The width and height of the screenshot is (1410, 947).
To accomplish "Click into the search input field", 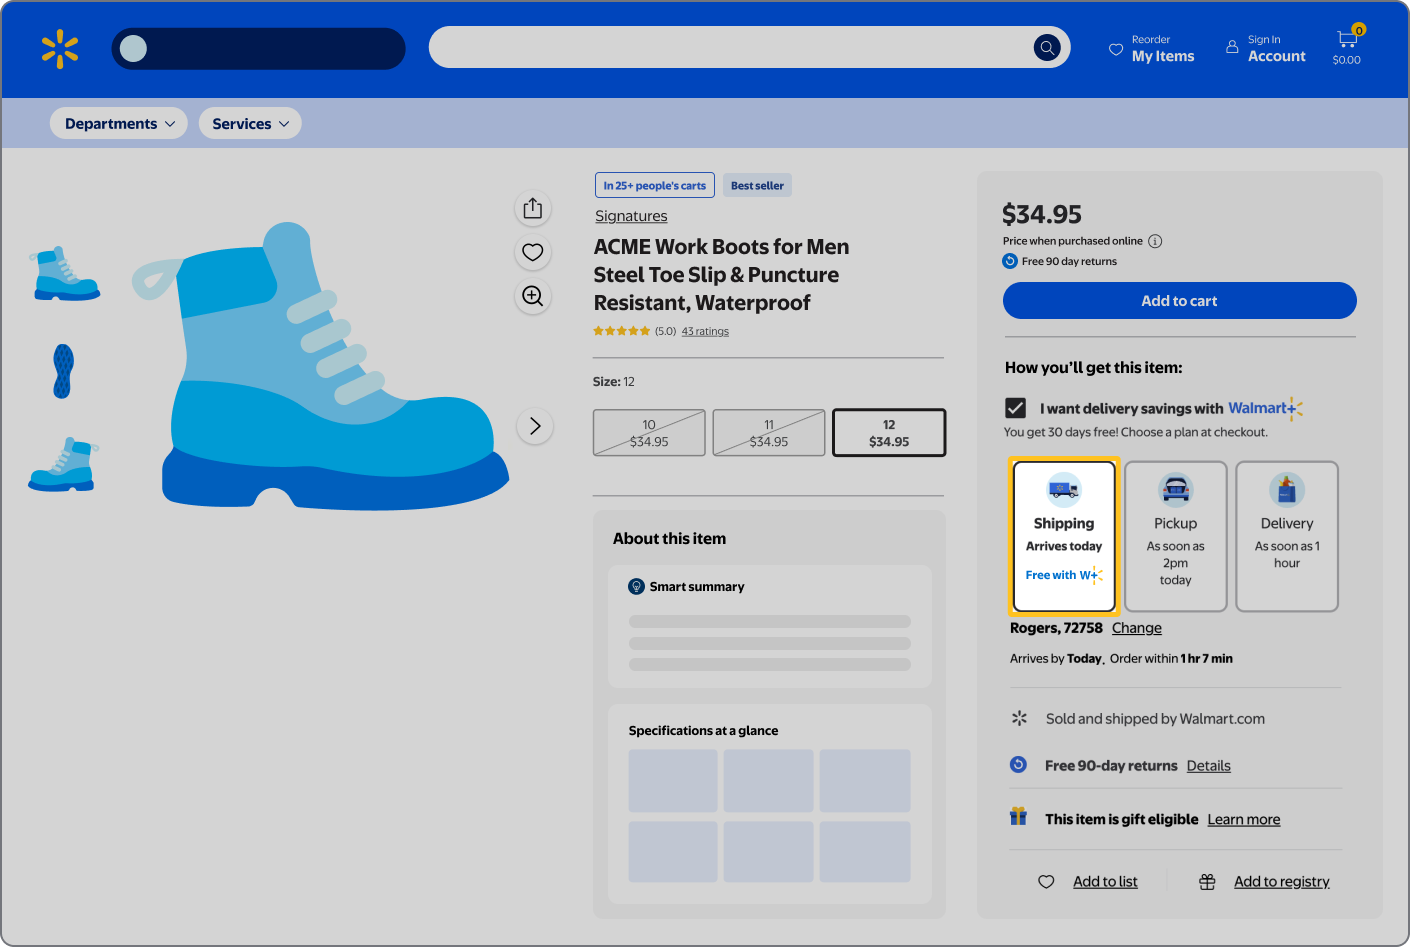I will [x=730, y=47].
